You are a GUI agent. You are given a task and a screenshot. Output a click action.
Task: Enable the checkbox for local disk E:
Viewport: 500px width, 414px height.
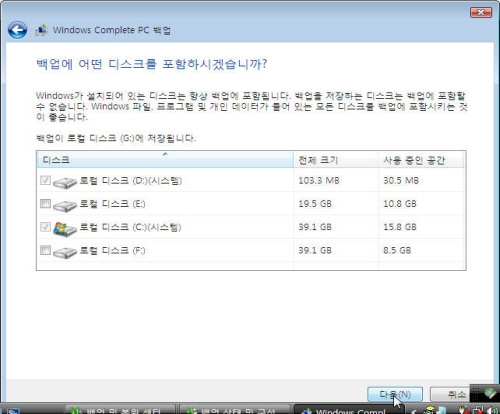point(45,203)
